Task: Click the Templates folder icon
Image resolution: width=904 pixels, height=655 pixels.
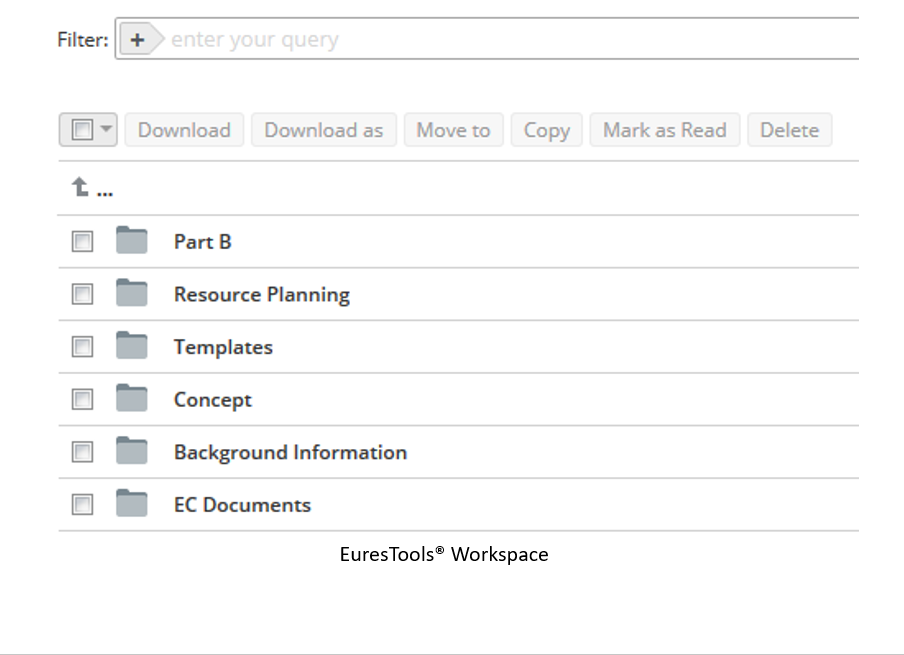Action: point(131,345)
